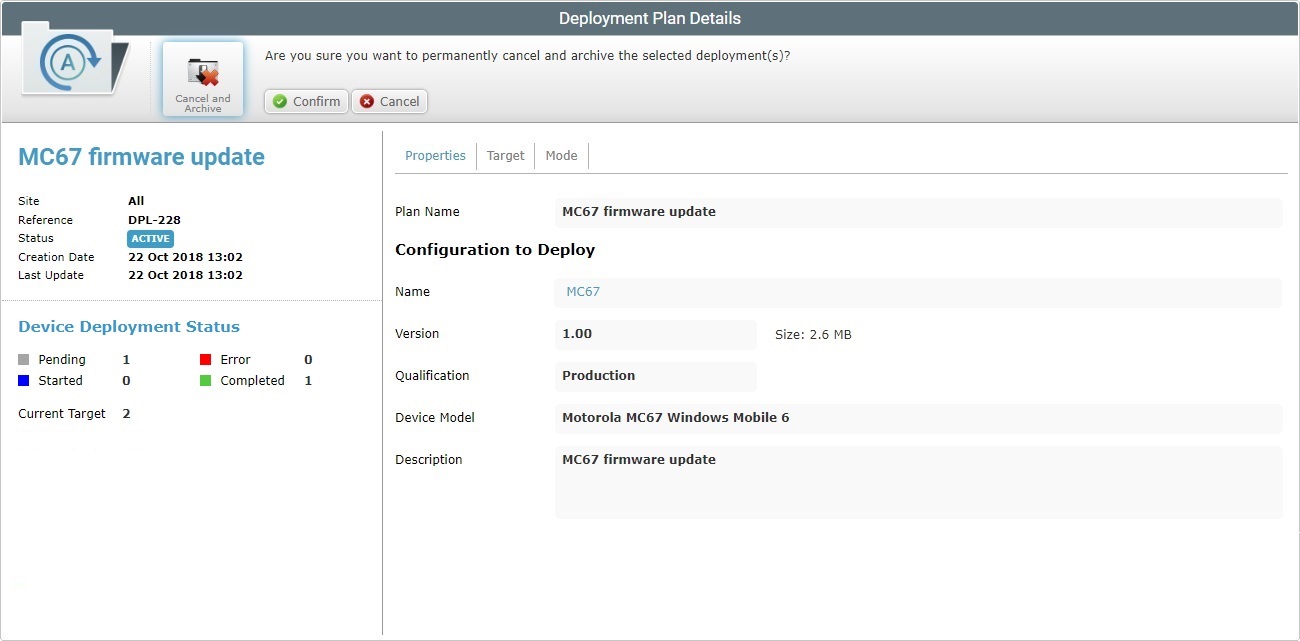The height and width of the screenshot is (641, 1300).
Task: Click the green Completed status square
Action: tap(207, 380)
